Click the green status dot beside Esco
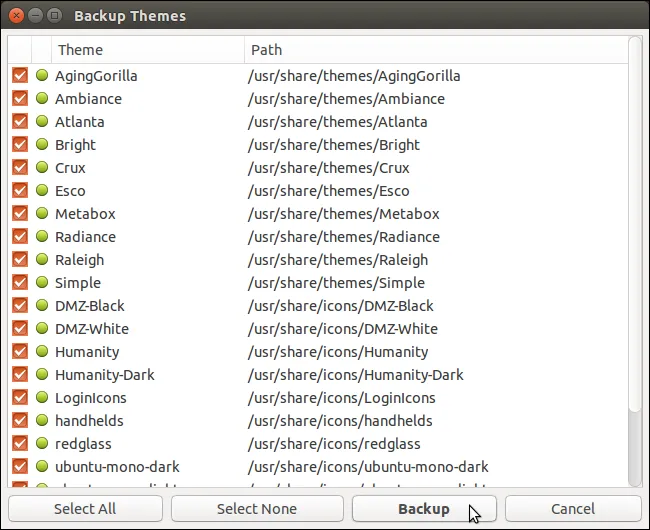The width and height of the screenshot is (650, 530). [x=42, y=190]
